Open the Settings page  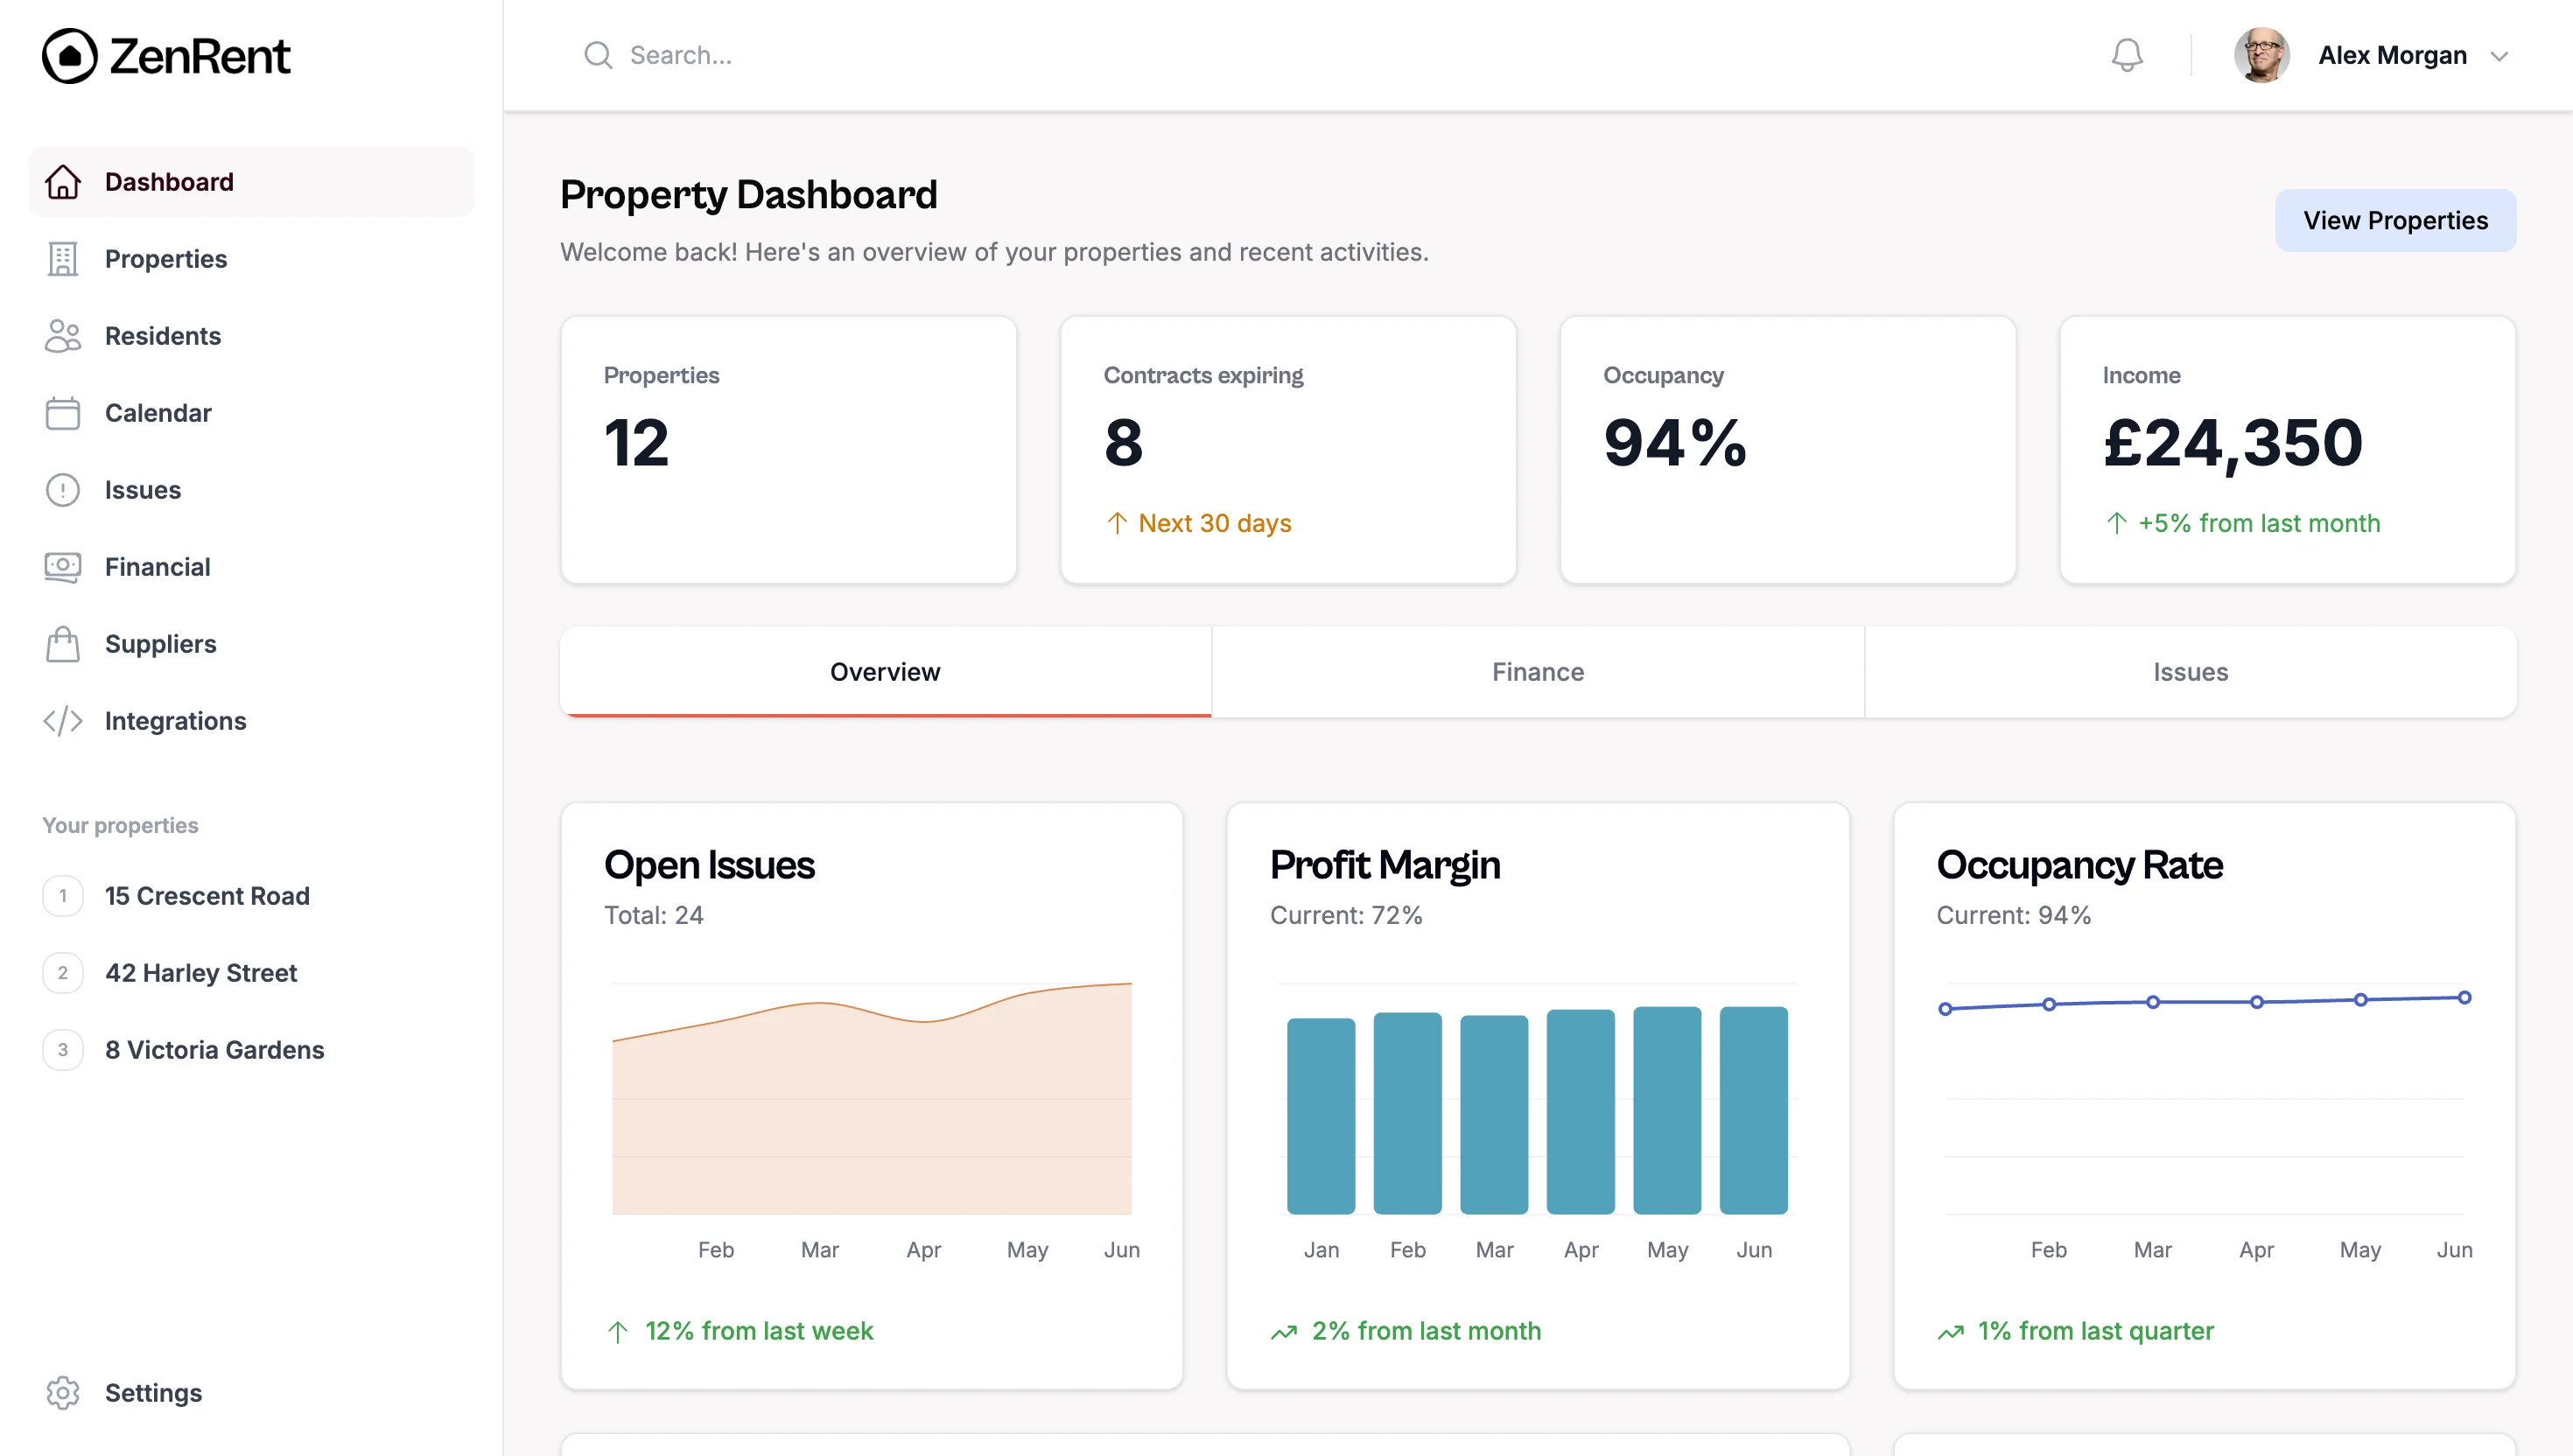coord(152,1392)
